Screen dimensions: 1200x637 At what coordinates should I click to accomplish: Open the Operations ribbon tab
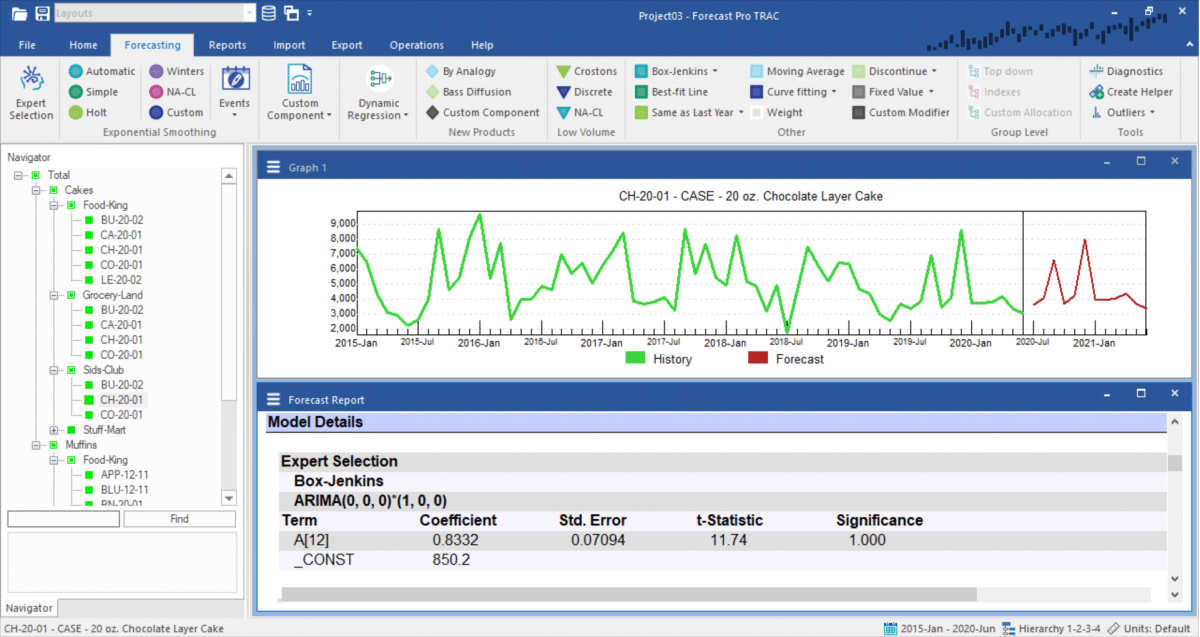(416, 45)
